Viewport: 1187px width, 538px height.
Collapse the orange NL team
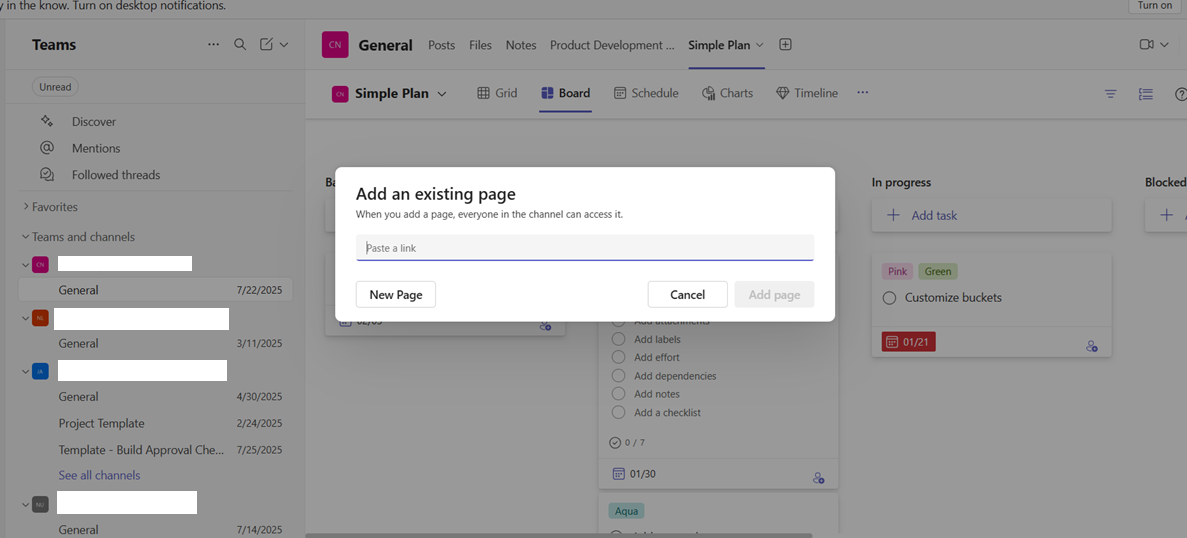pos(26,318)
